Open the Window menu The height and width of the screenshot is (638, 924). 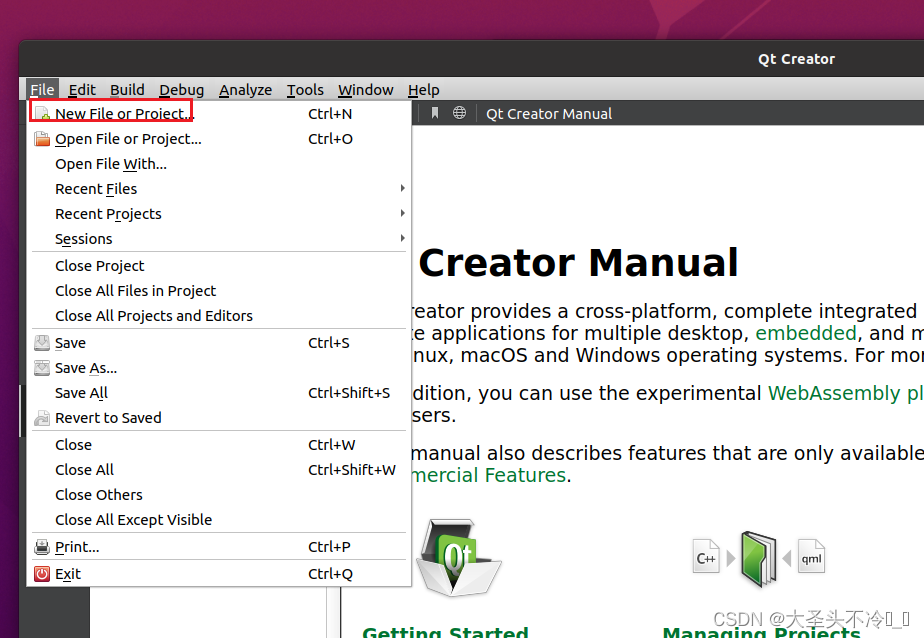pyautogui.click(x=365, y=90)
